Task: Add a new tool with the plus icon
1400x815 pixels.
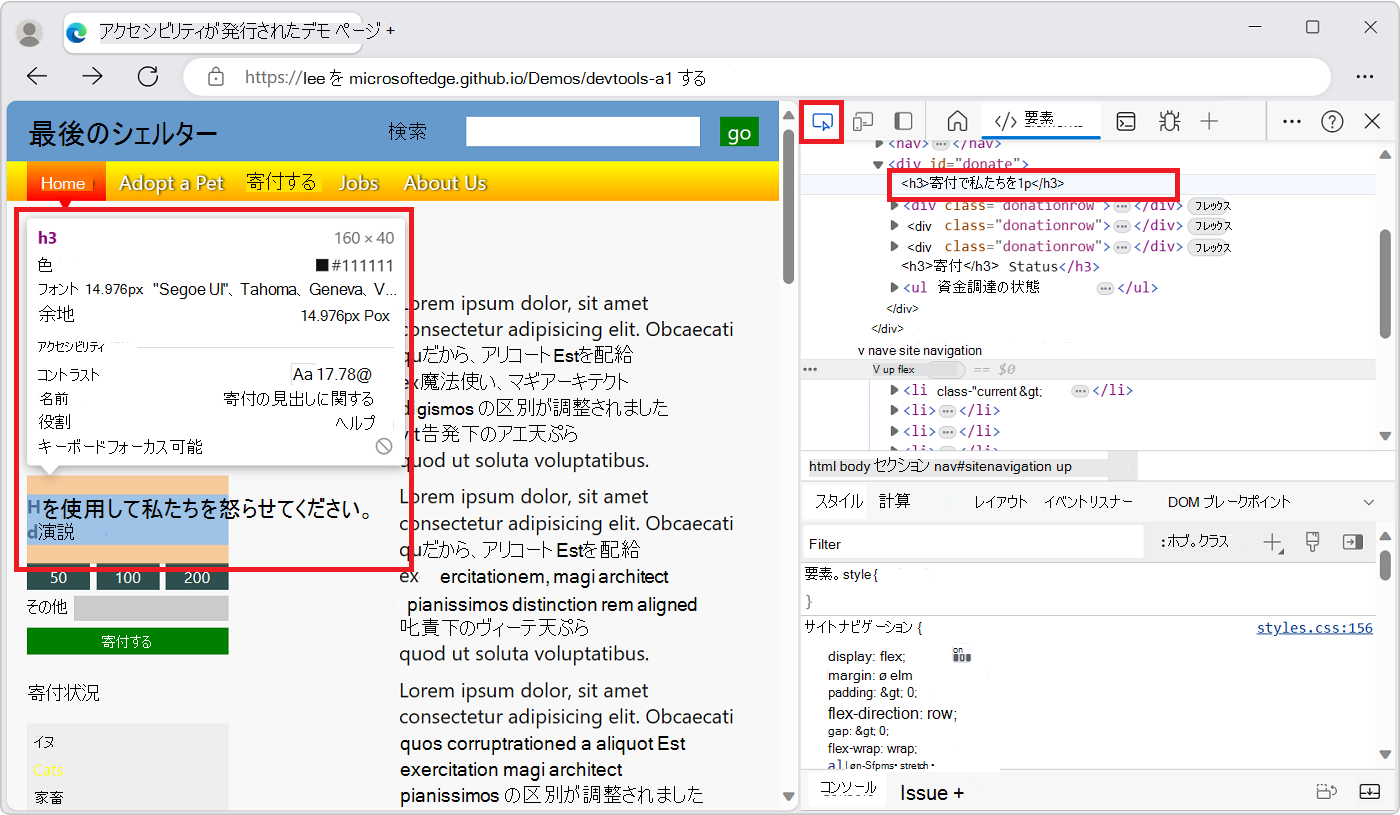Action: [1210, 121]
